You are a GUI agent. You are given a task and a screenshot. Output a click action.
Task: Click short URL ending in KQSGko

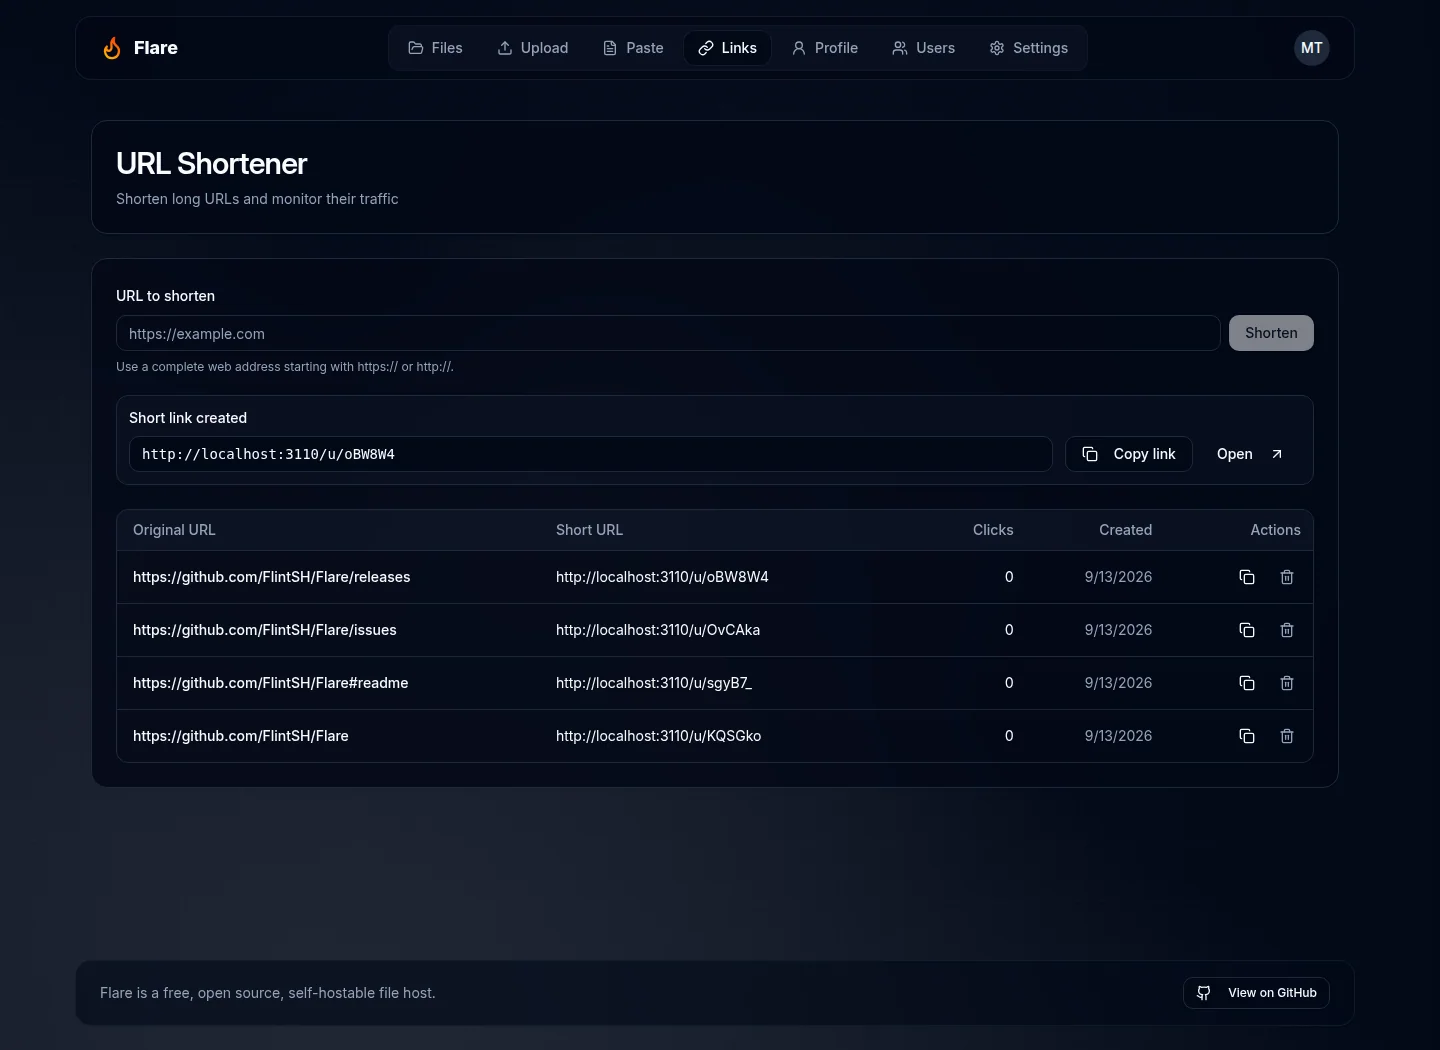(659, 736)
